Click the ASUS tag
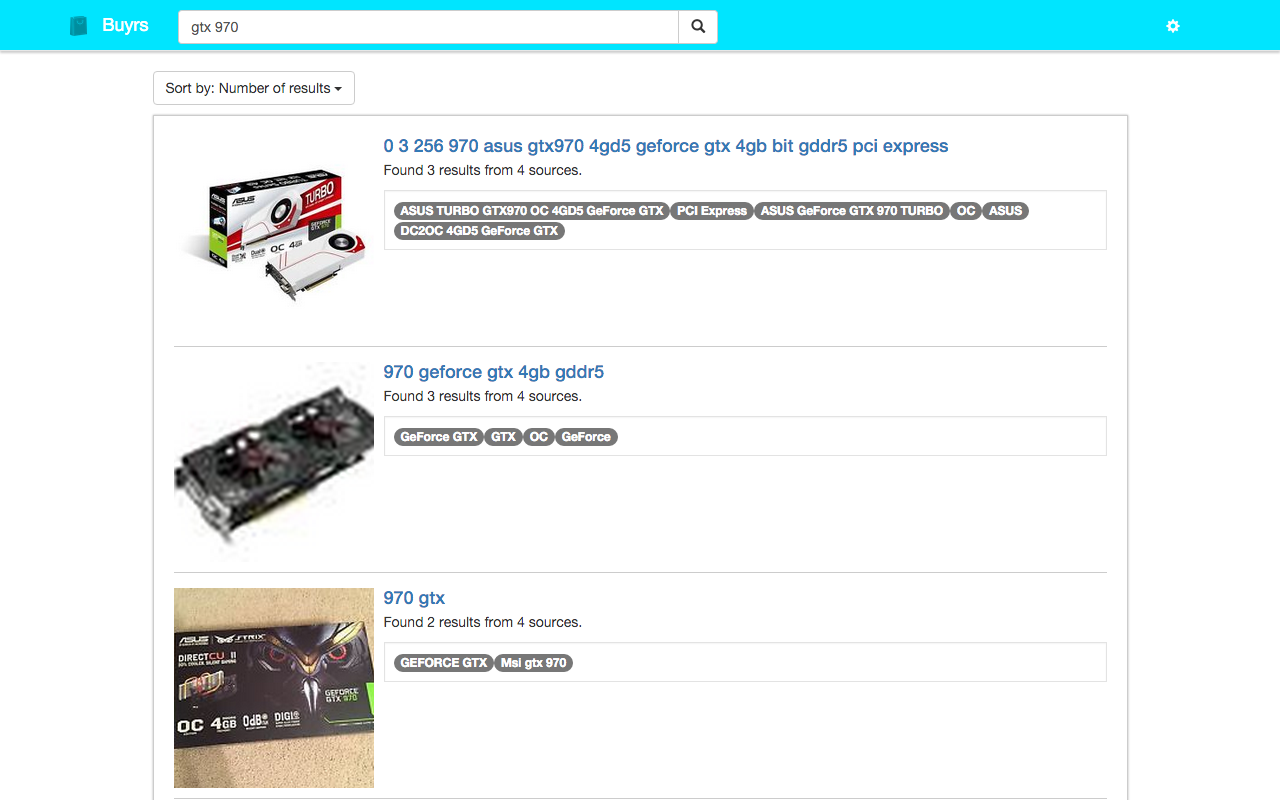Image resolution: width=1280 pixels, height=800 pixels. 1006,211
